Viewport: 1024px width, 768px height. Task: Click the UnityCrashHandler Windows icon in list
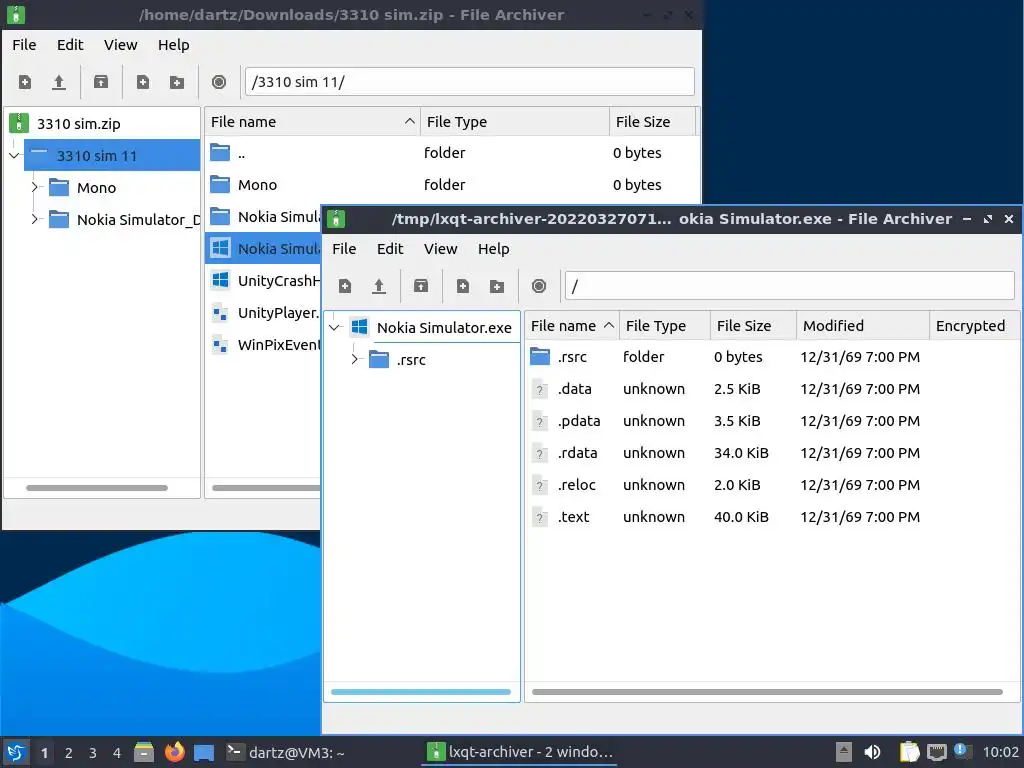(x=220, y=280)
